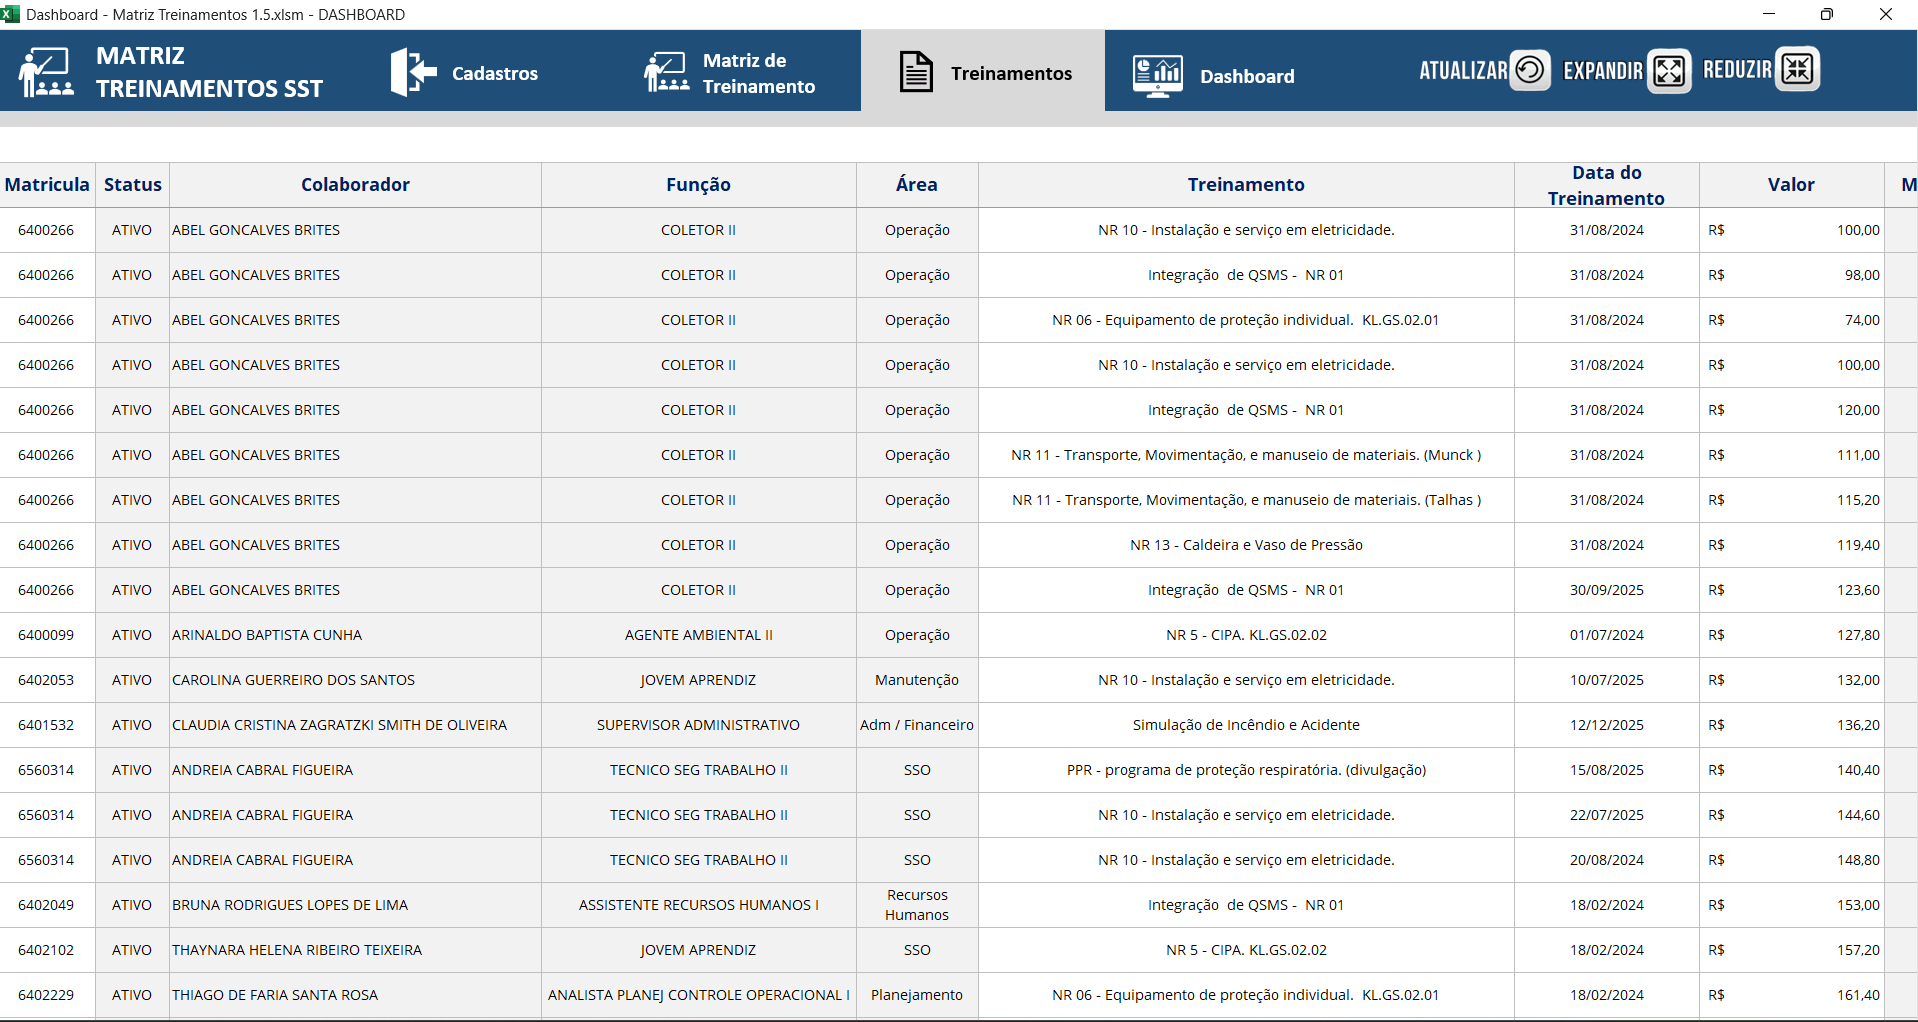This screenshot has width=1918, height=1022.
Task: Click the Treinamentos document icon
Action: point(916,72)
